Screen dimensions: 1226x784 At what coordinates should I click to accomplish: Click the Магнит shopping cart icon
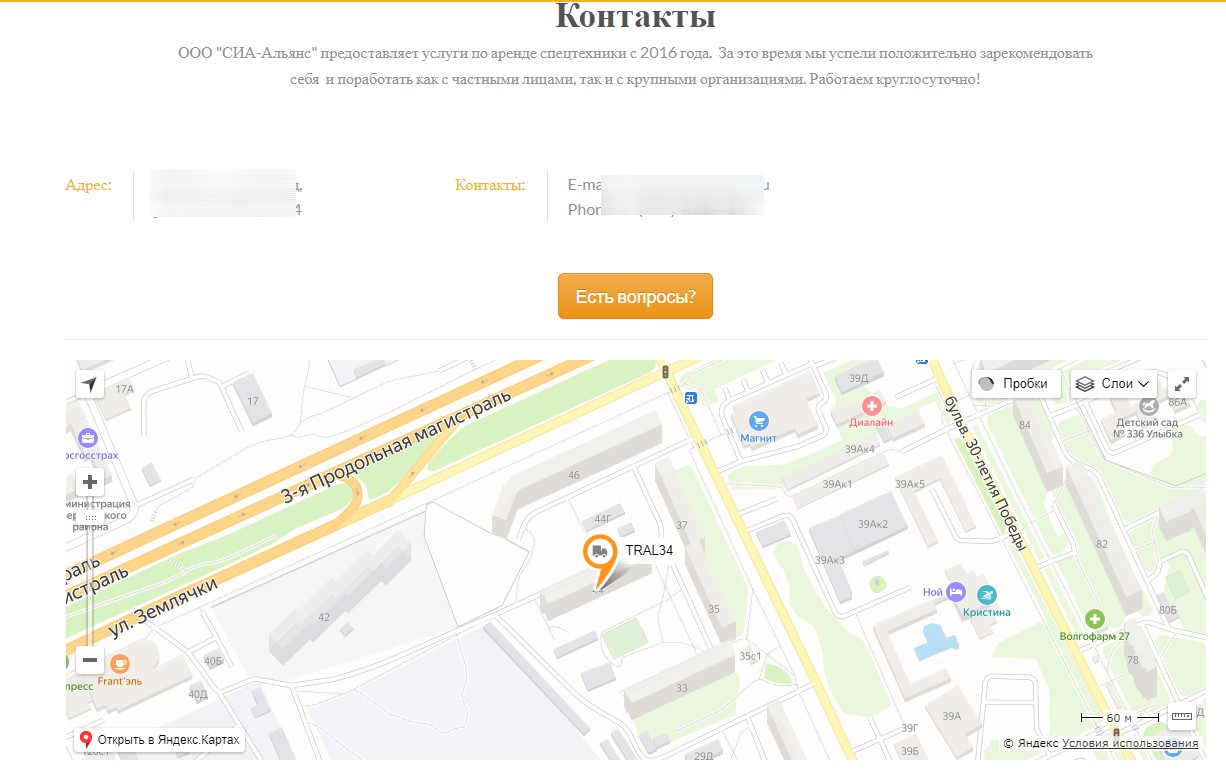(x=758, y=421)
